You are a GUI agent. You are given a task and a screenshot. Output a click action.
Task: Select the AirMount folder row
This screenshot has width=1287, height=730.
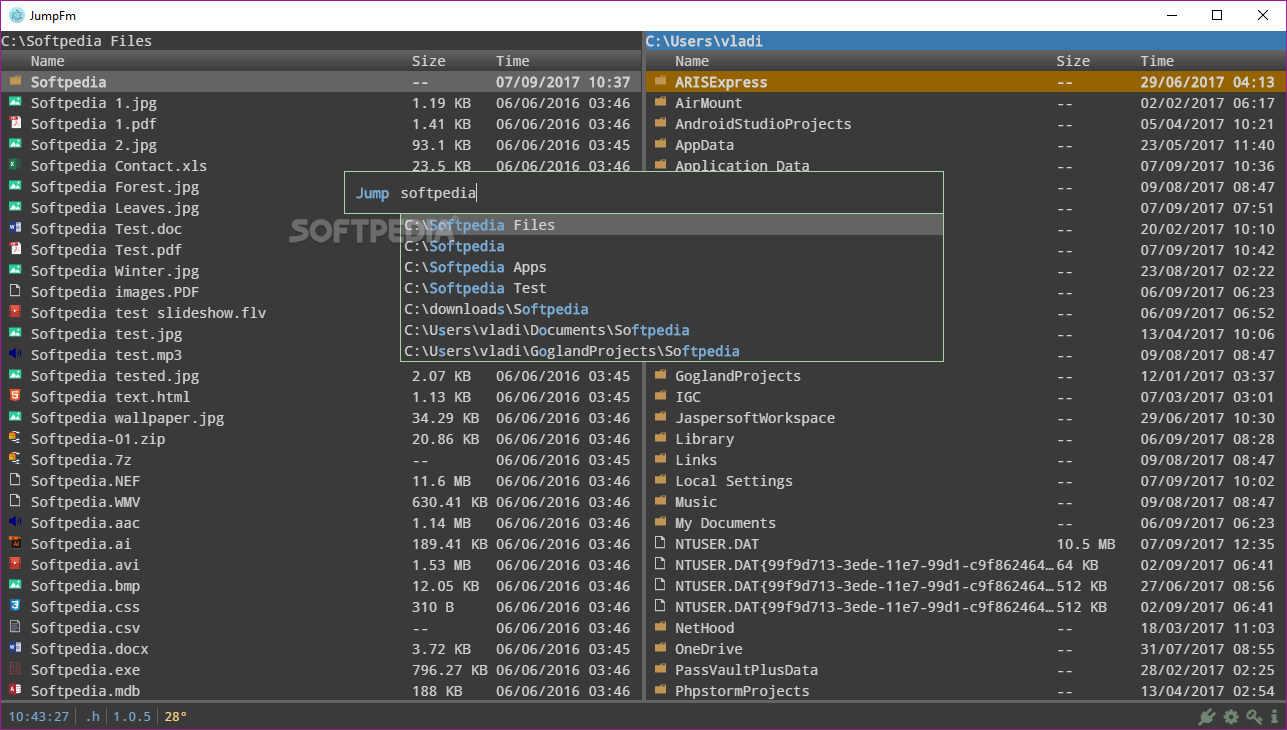(x=965, y=103)
